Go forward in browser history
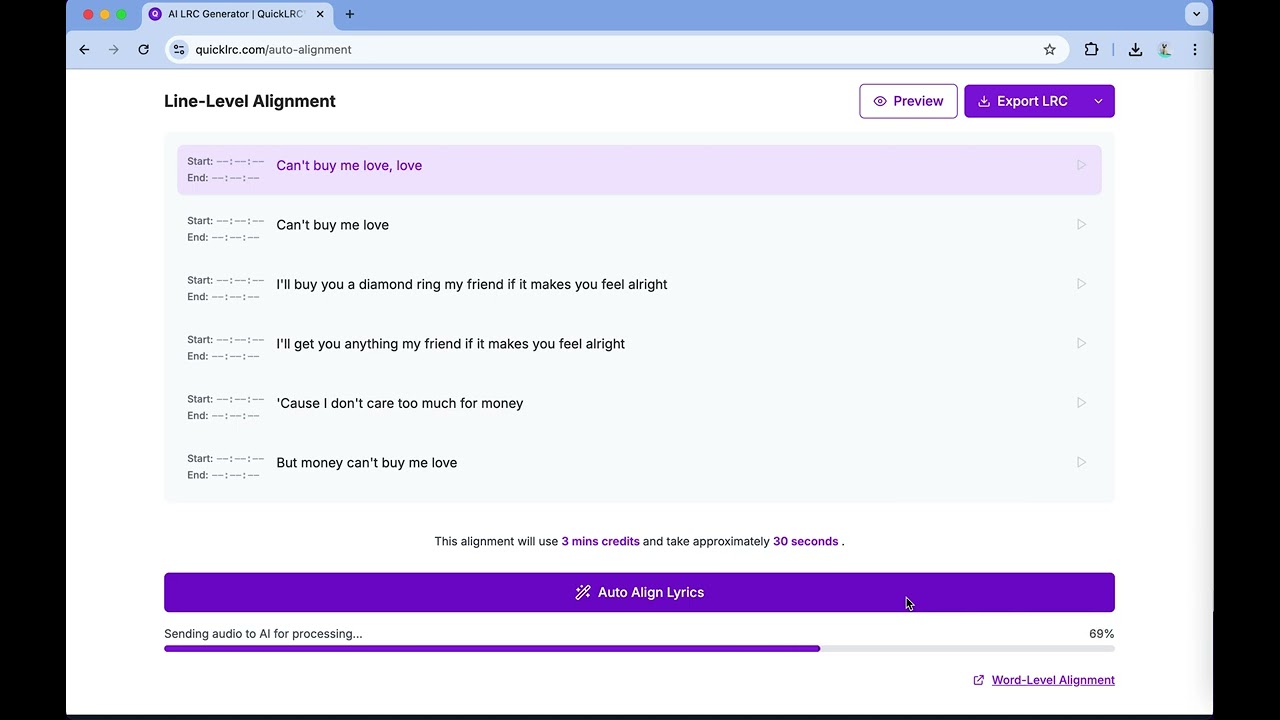Viewport: 1280px width, 720px height. pos(114,49)
